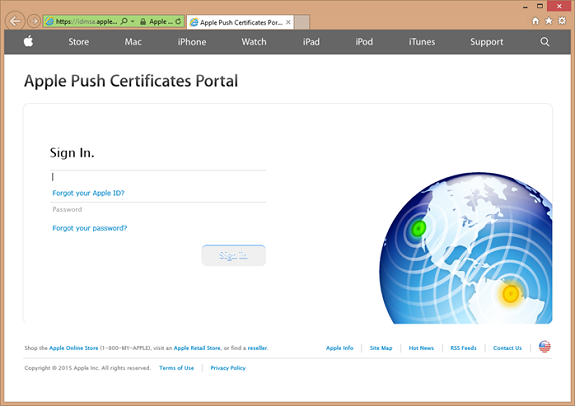
Task: Select the Apple Push Certificates Portal tab
Action: pyautogui.click(x=240, y=22)
